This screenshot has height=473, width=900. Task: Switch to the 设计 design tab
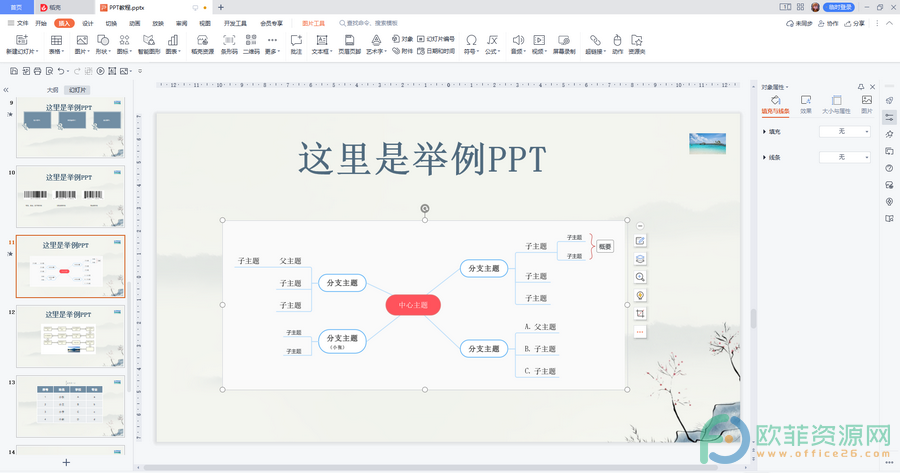click(88, 24)
